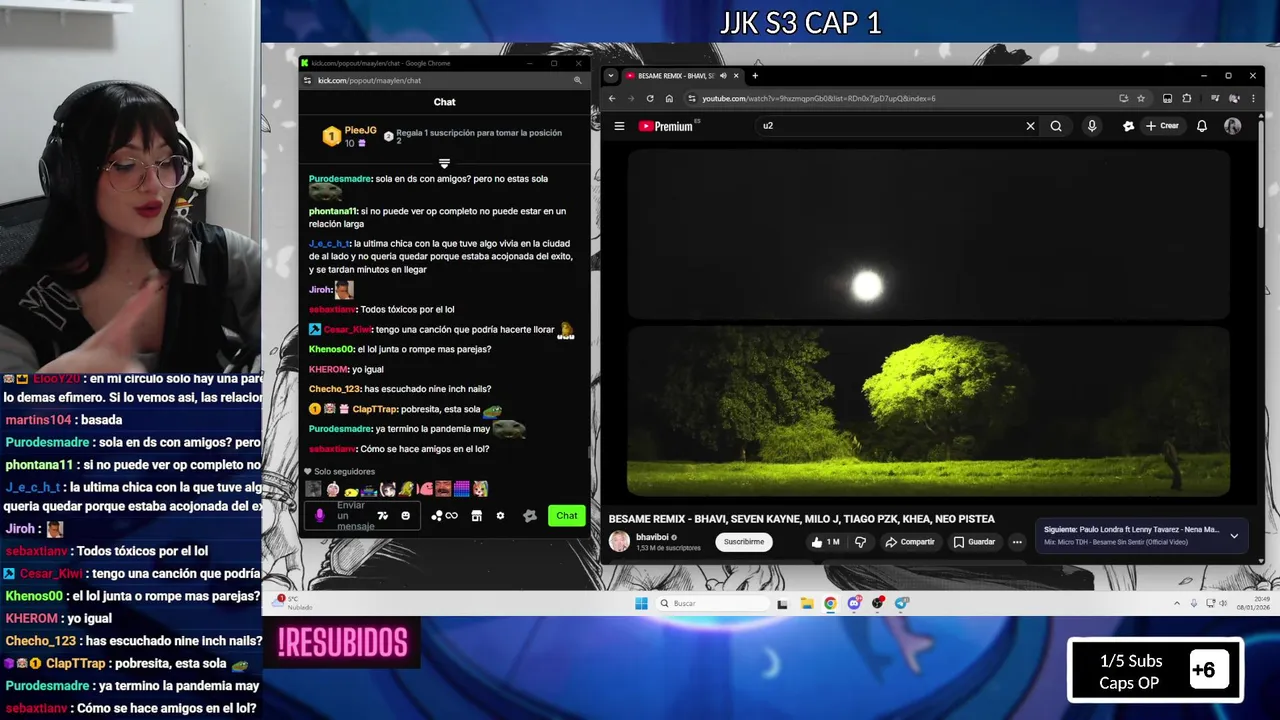The image size is (1280, 720).
Task: Click the taskbar Buscar search box
Action: coord(712,603)
